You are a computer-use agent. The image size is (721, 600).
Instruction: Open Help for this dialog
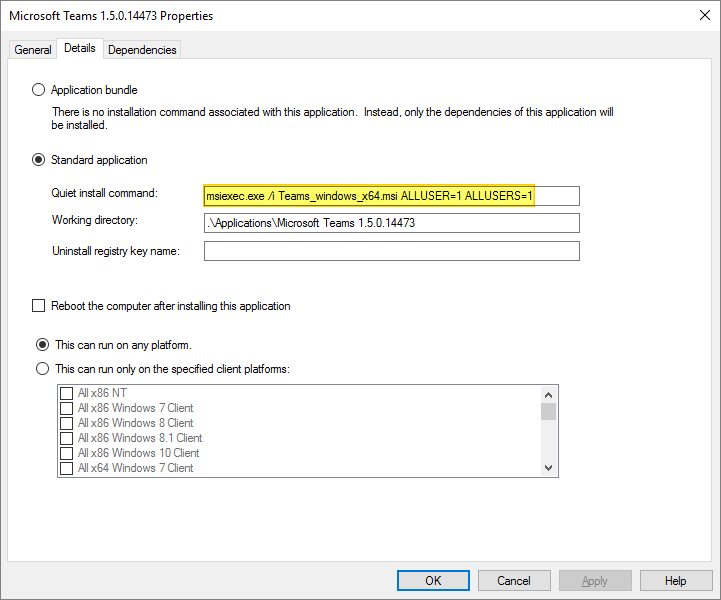(x=676, y=581)
